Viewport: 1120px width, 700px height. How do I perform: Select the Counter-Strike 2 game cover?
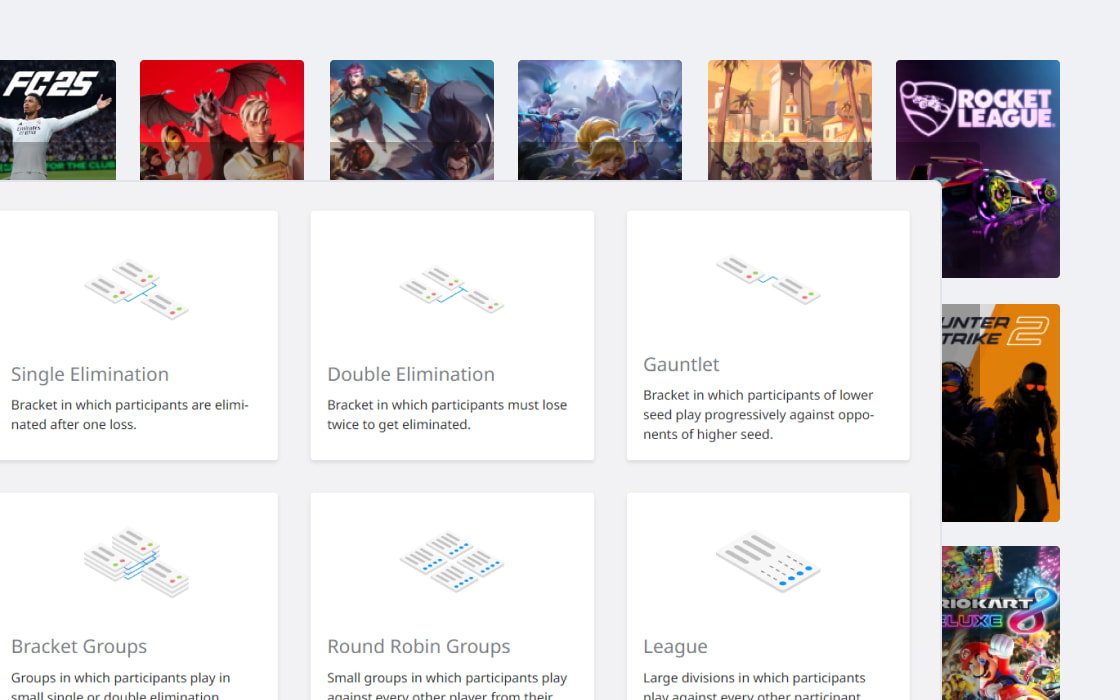pos(1000,412)
